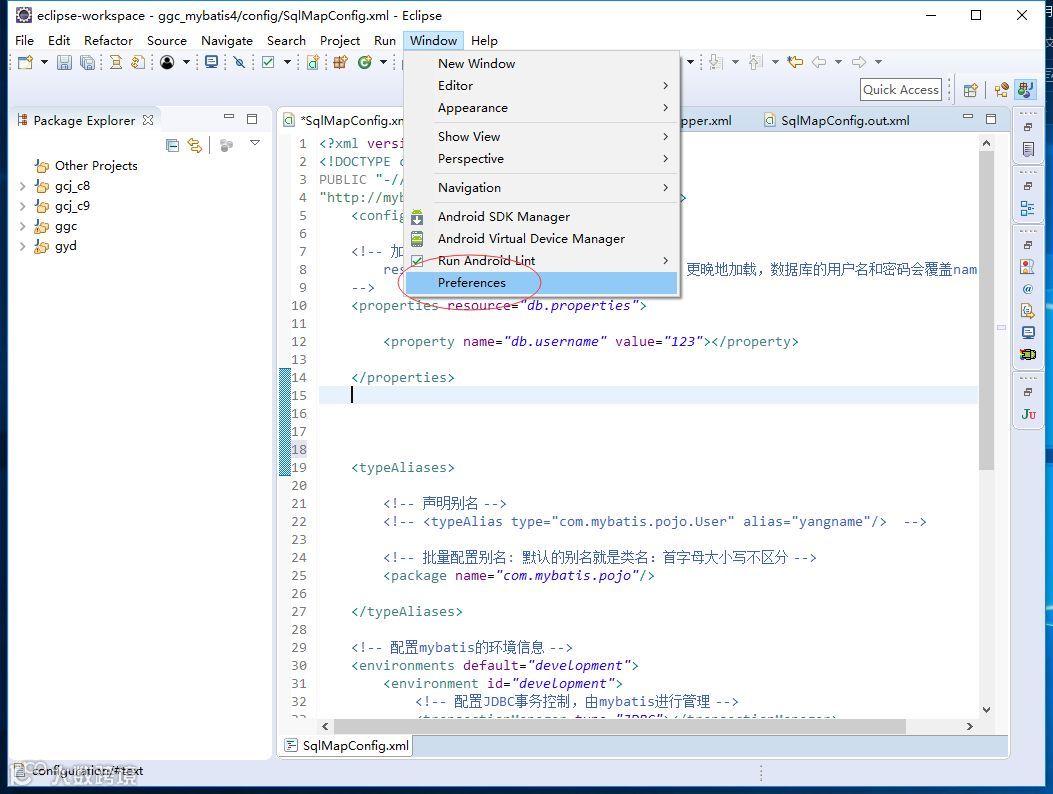The image size is (1053, 794).
Task: Click the Save All toolbar icon
Action: tap(87, 63)
